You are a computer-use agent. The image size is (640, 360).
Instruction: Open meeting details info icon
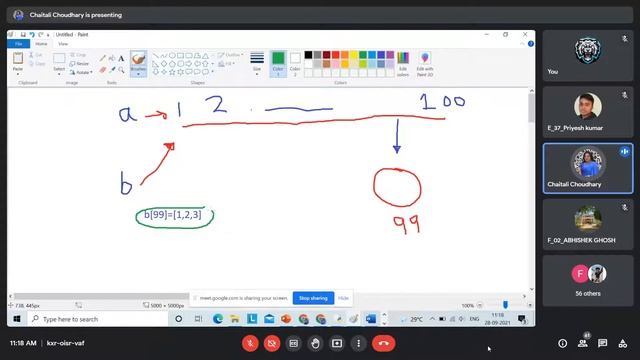pyautogui.click(x=562, y=343)
